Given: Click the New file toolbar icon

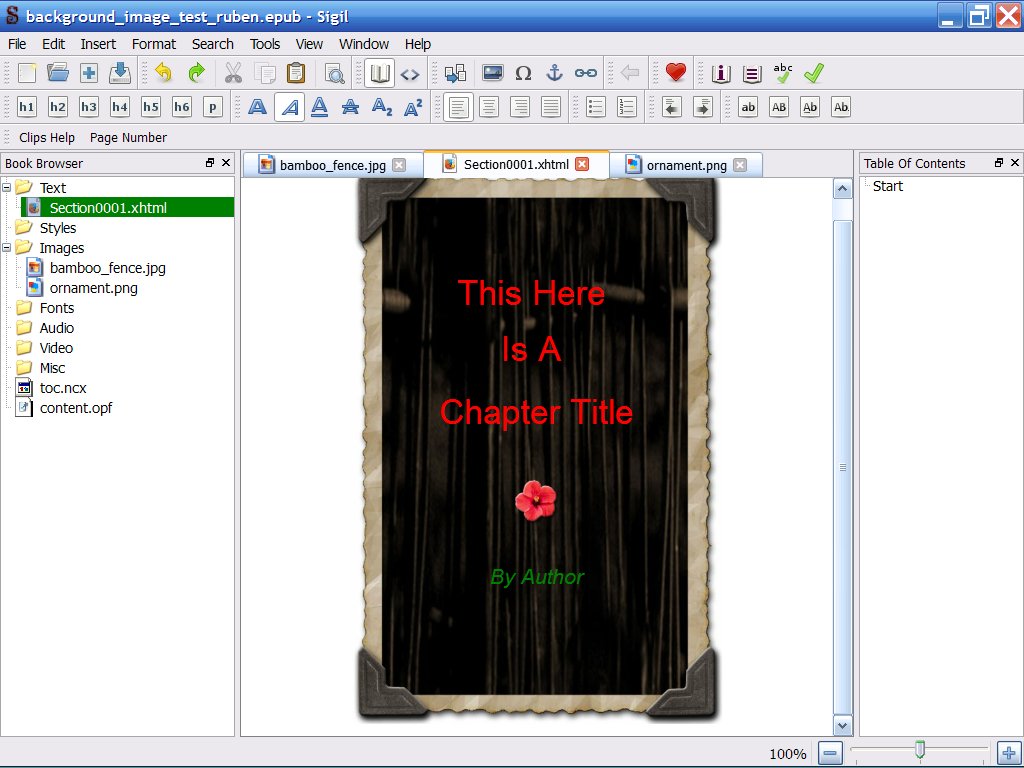Looking at the screenshot, I should tap(27, 73).
